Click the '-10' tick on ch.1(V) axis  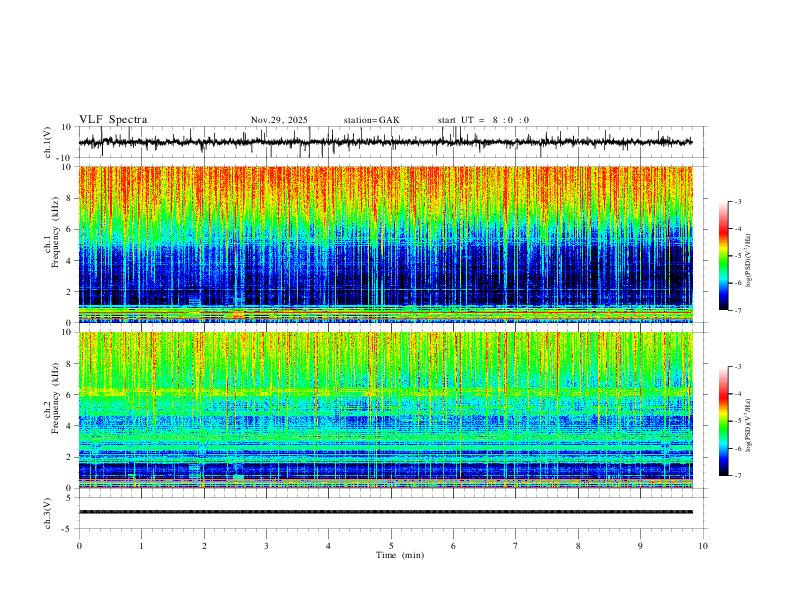(65, 158)
